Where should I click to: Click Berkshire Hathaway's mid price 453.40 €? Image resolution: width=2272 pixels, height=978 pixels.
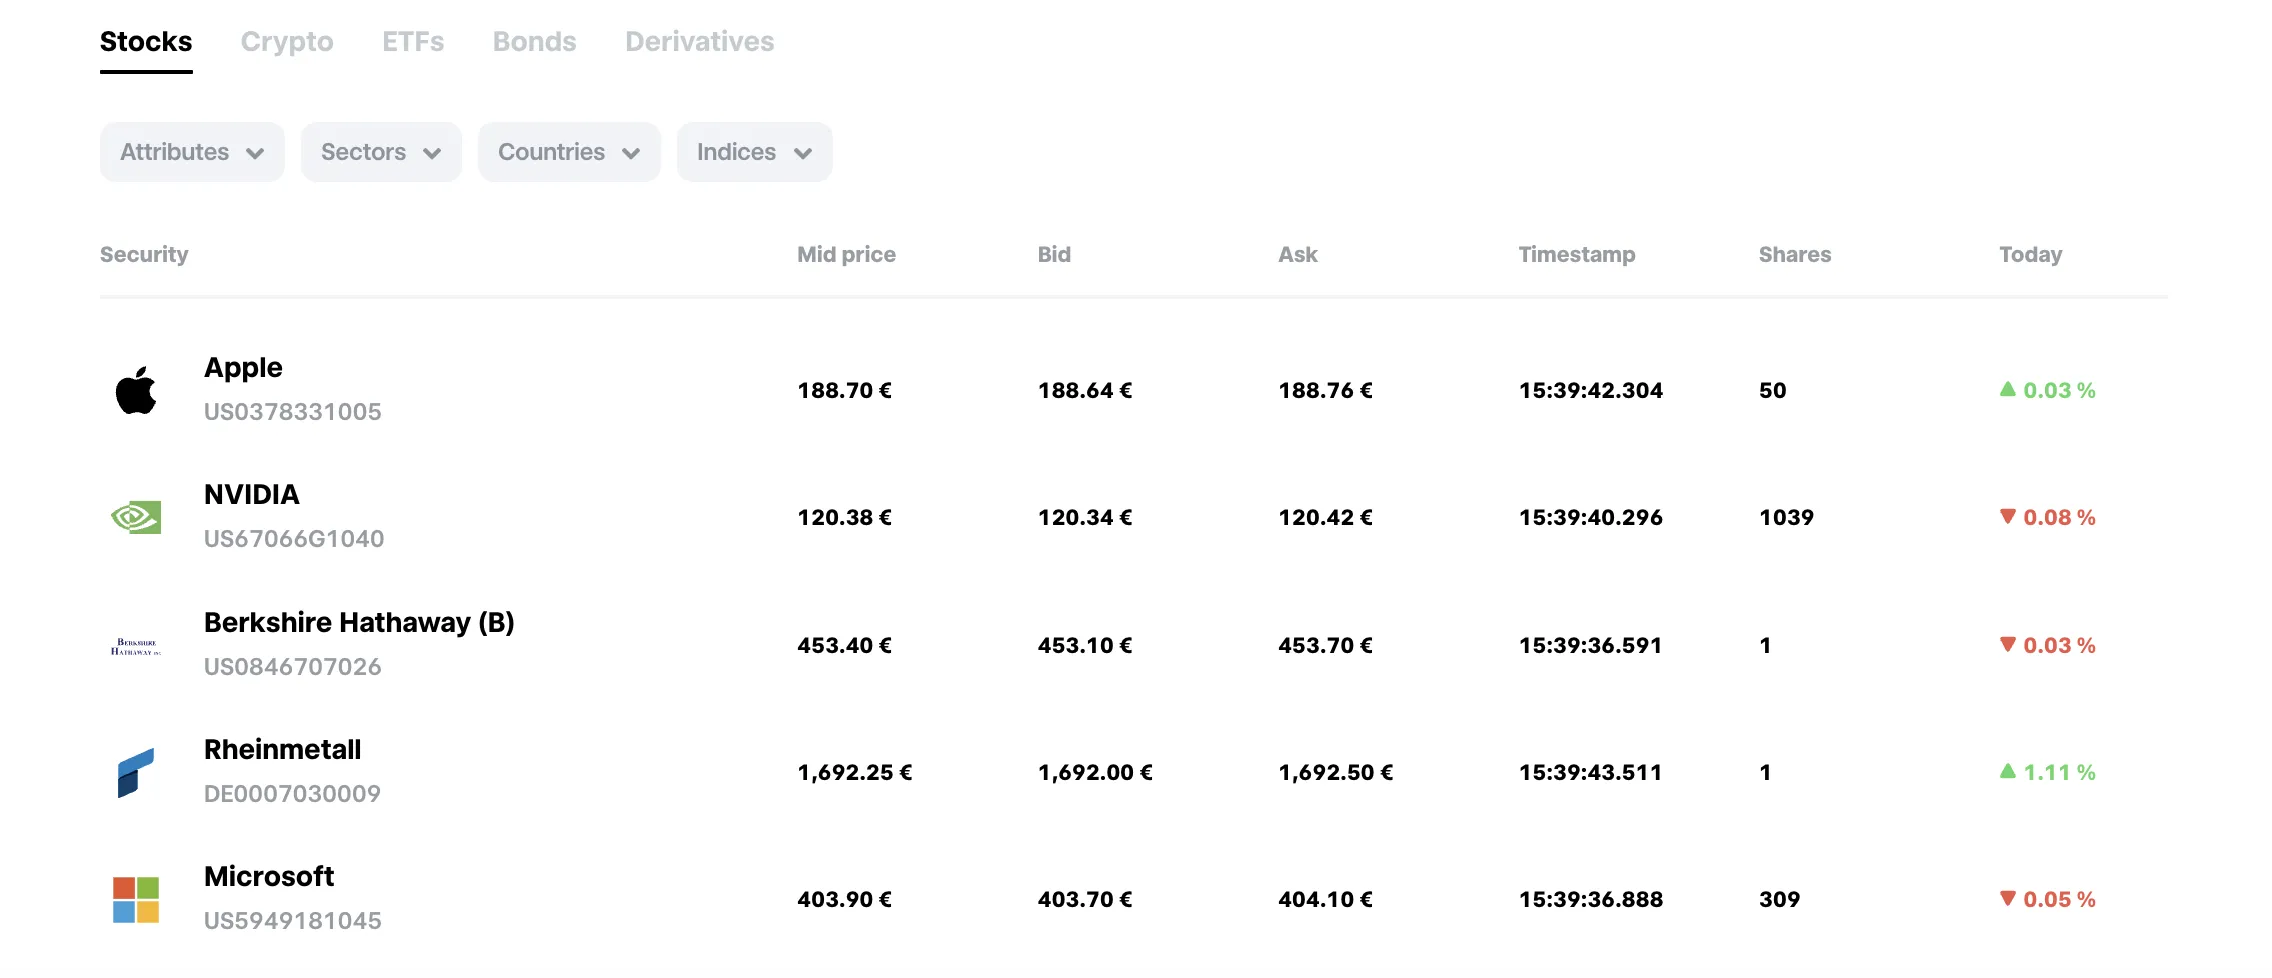tap(844, 646)
